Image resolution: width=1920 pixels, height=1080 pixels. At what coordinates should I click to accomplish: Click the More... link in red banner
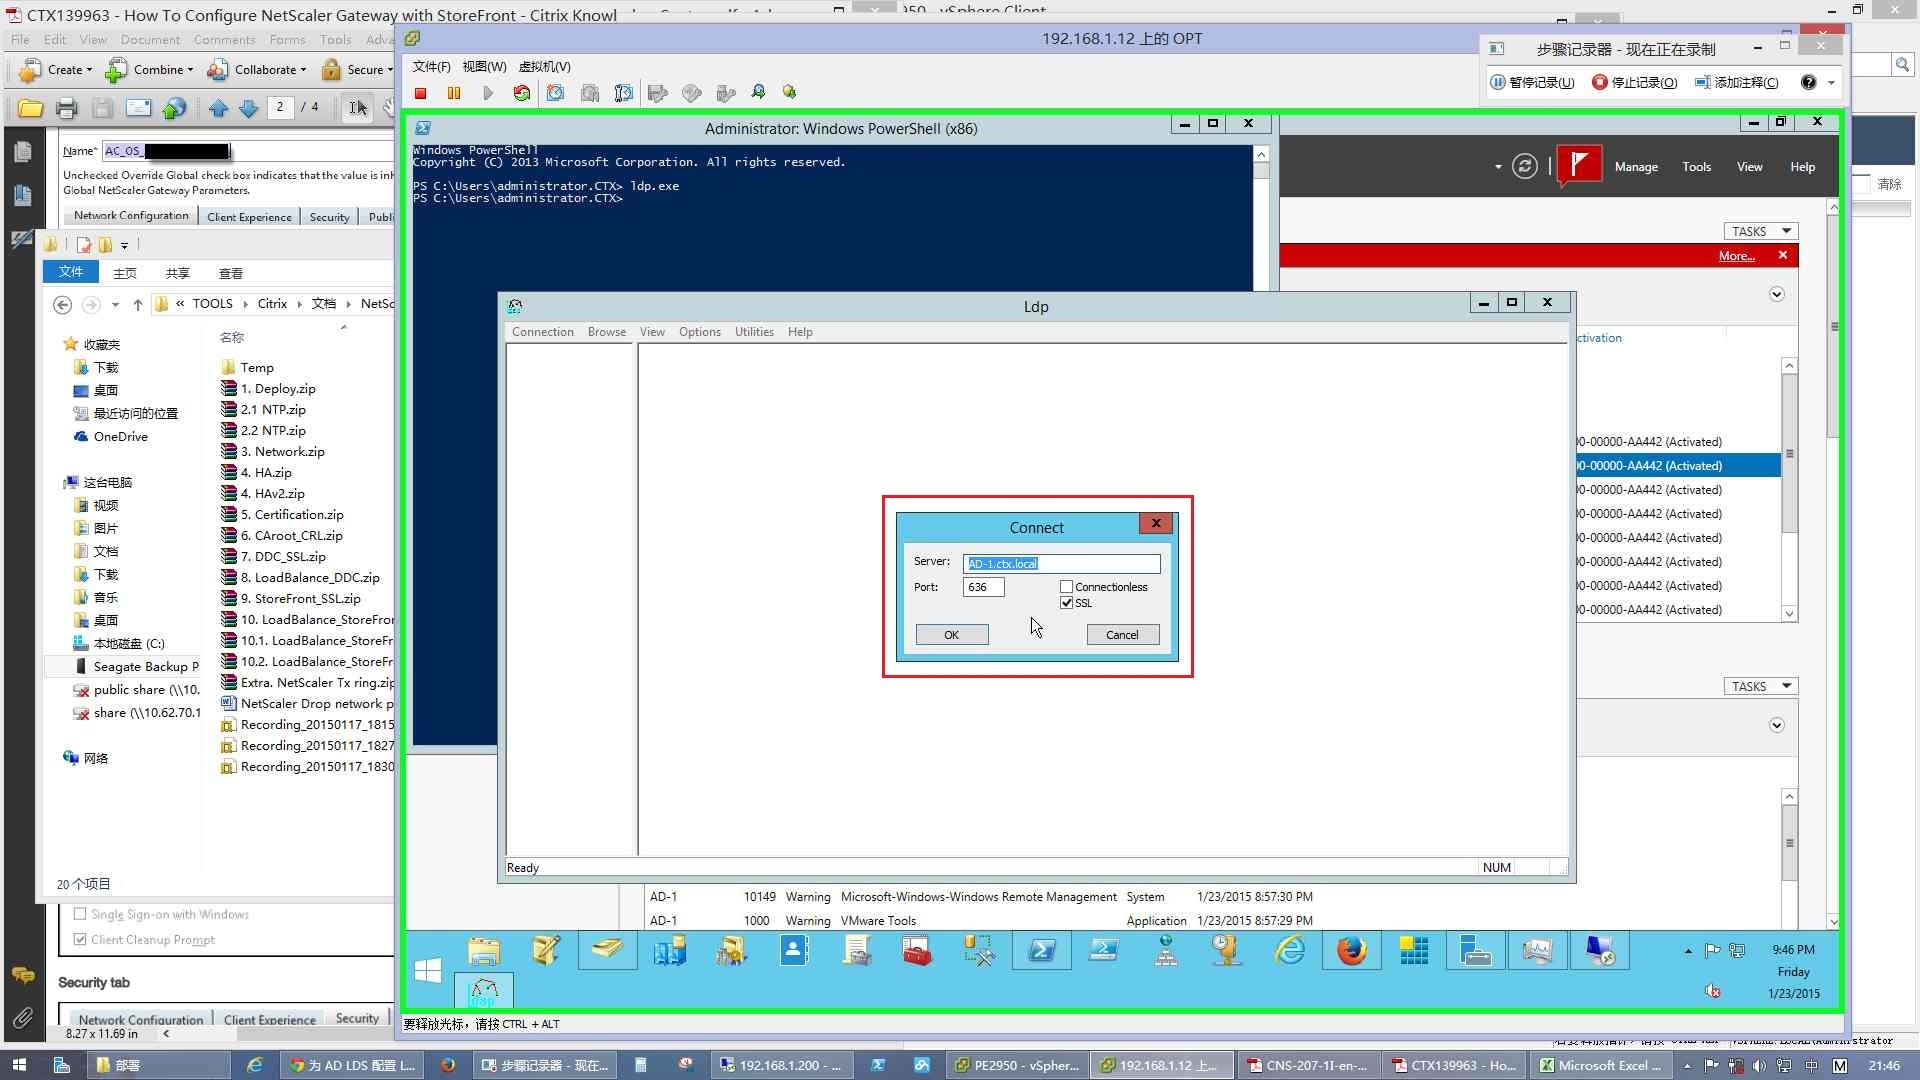click(1737, 256)
